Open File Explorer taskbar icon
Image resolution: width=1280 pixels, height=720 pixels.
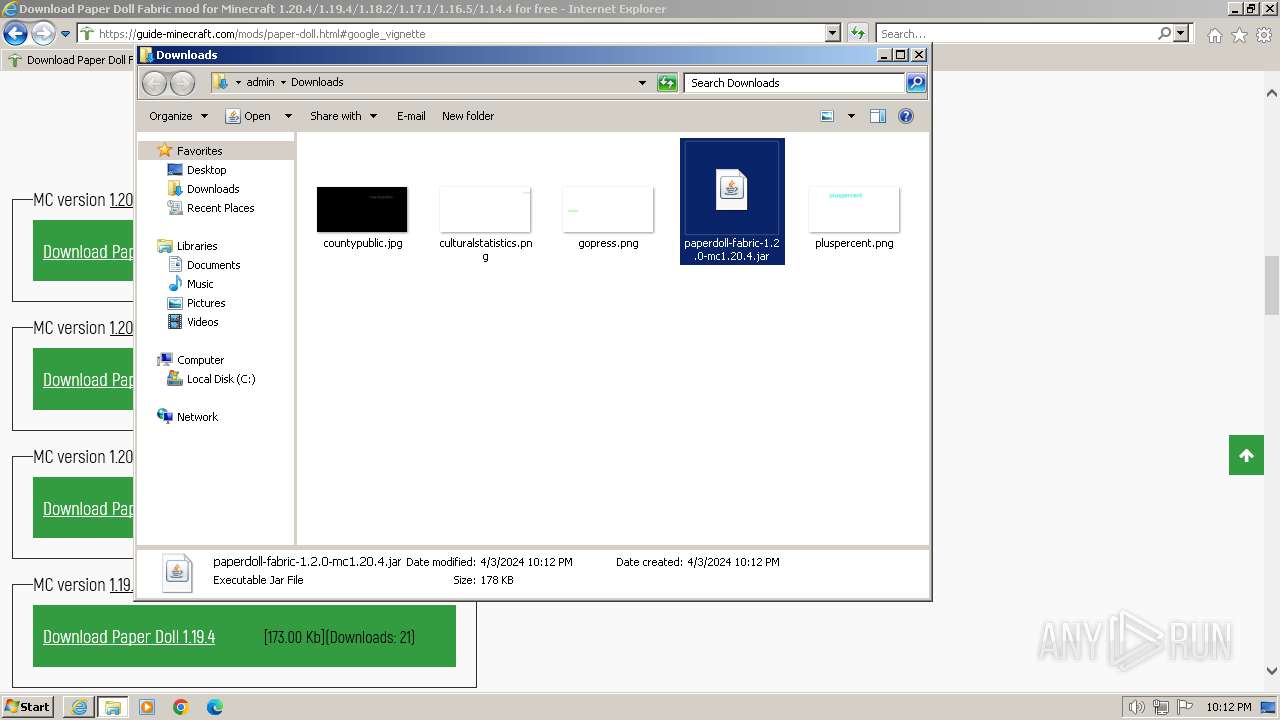(112, 707)
